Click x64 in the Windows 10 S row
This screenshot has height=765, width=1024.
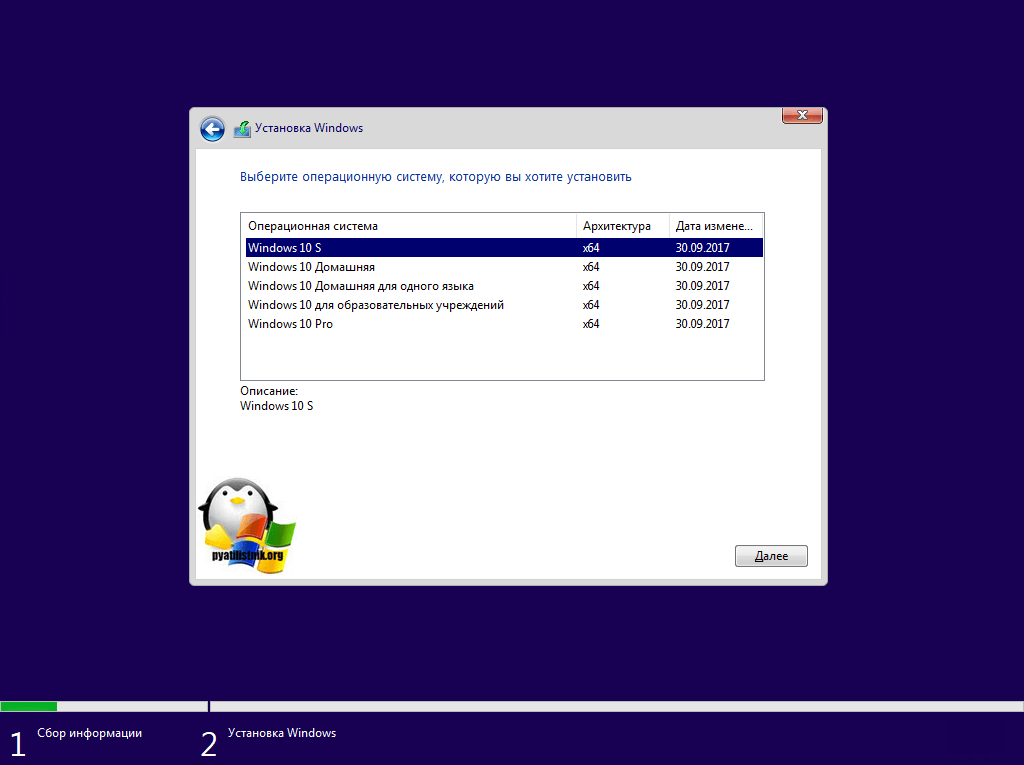[591, 248]
